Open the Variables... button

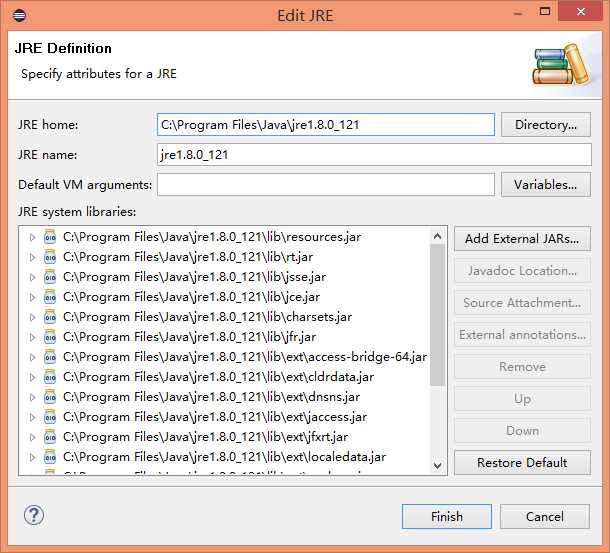coord(546,184)
